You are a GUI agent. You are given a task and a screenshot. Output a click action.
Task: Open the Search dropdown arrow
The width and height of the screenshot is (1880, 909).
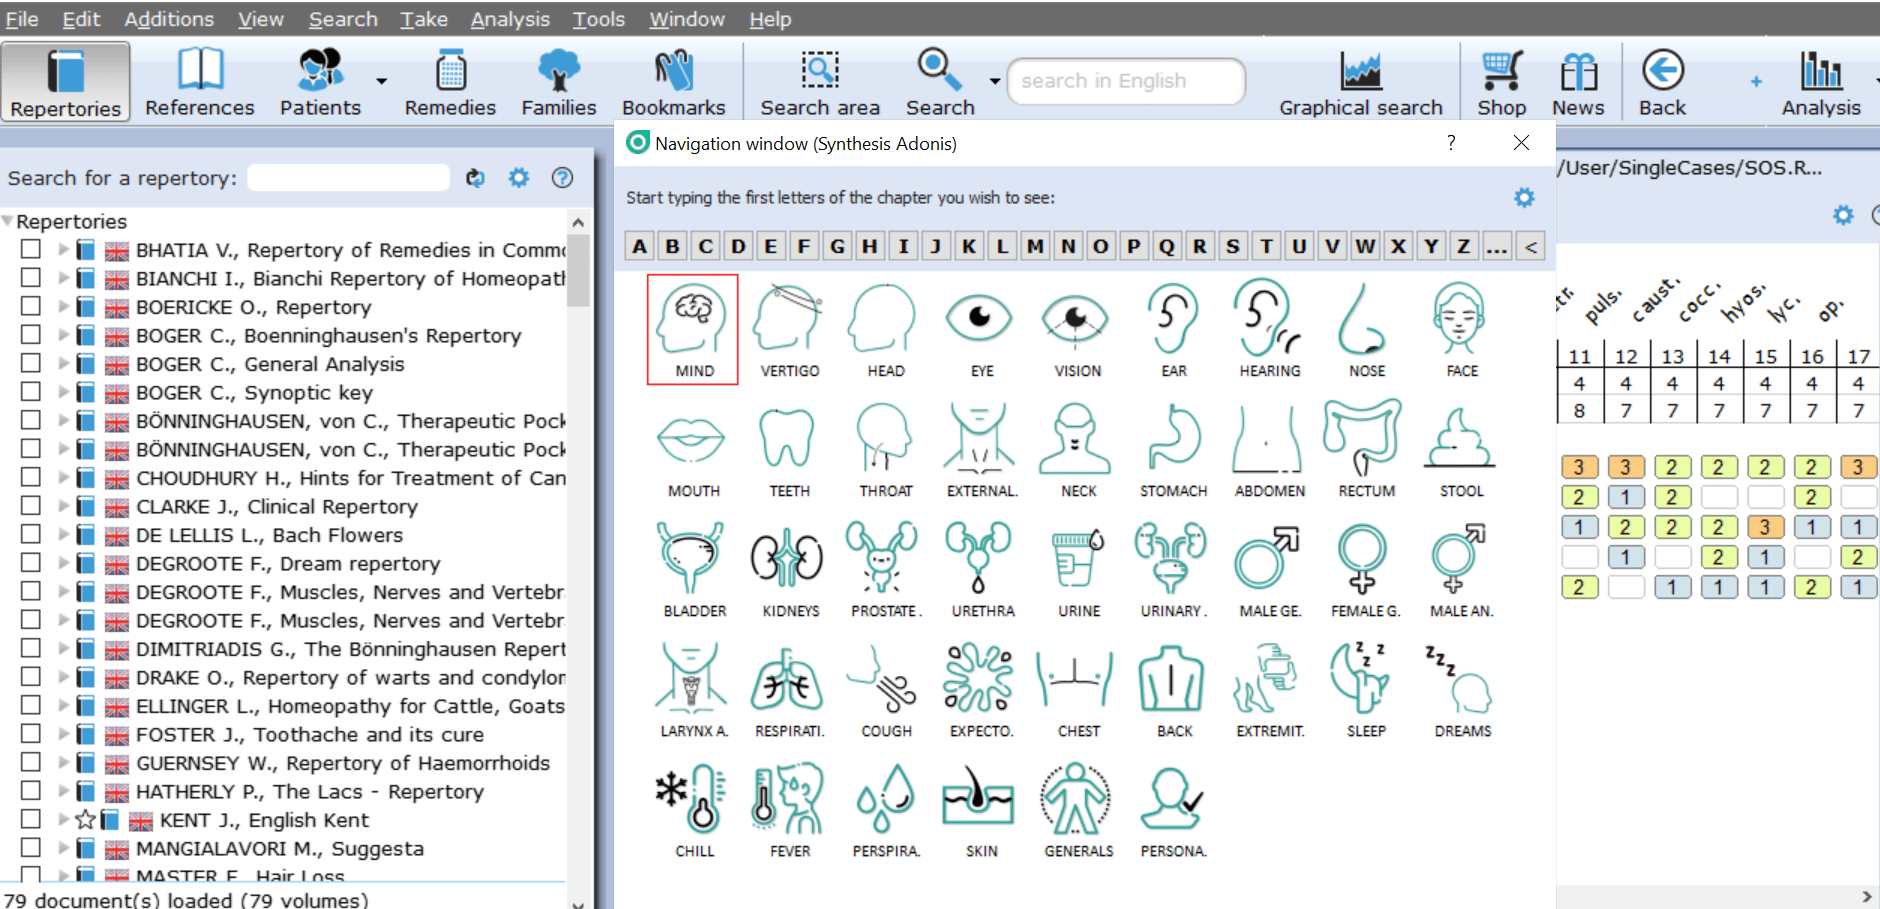[x=995, y=81]
